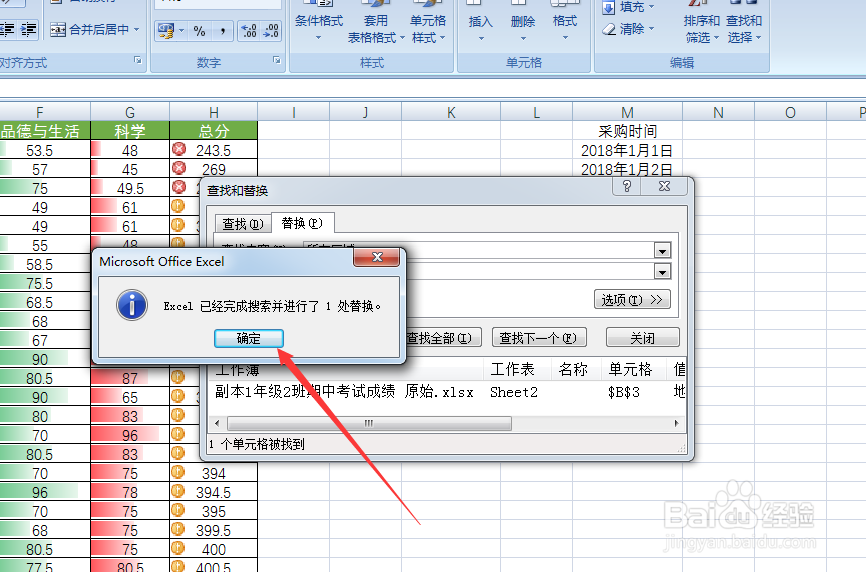Image resolution: width=866 pixels, height=572 pixels.
Task: Click the 名称 column header in results
Action: 573,369
